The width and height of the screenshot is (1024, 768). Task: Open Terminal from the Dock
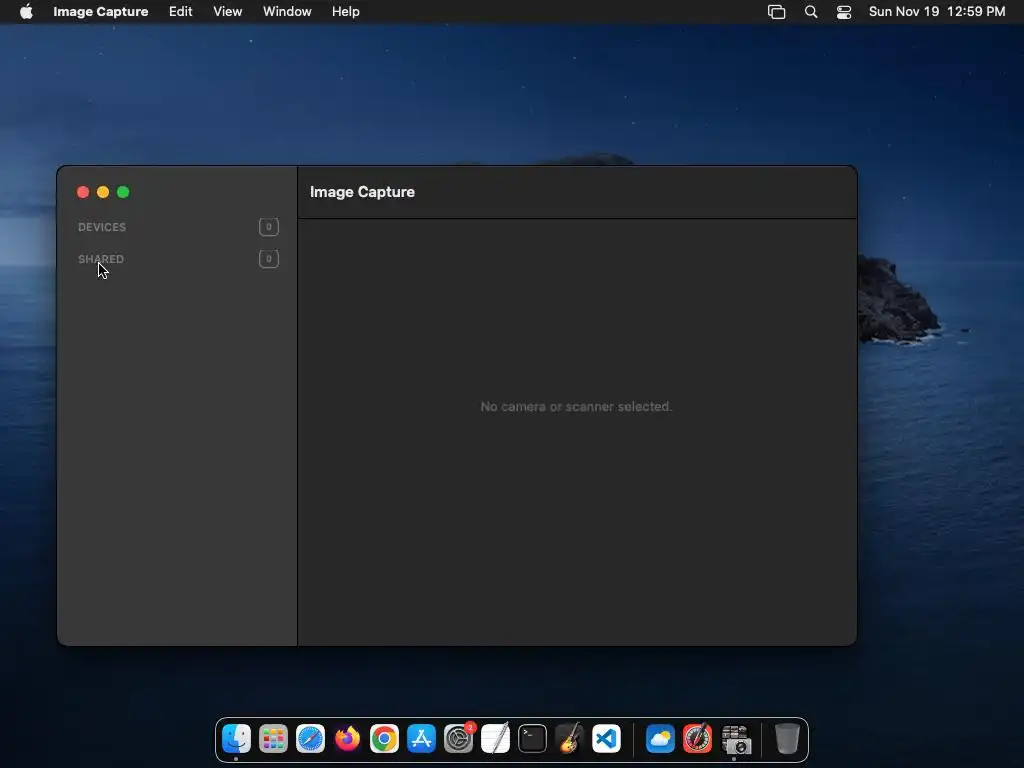click(532, 739)
